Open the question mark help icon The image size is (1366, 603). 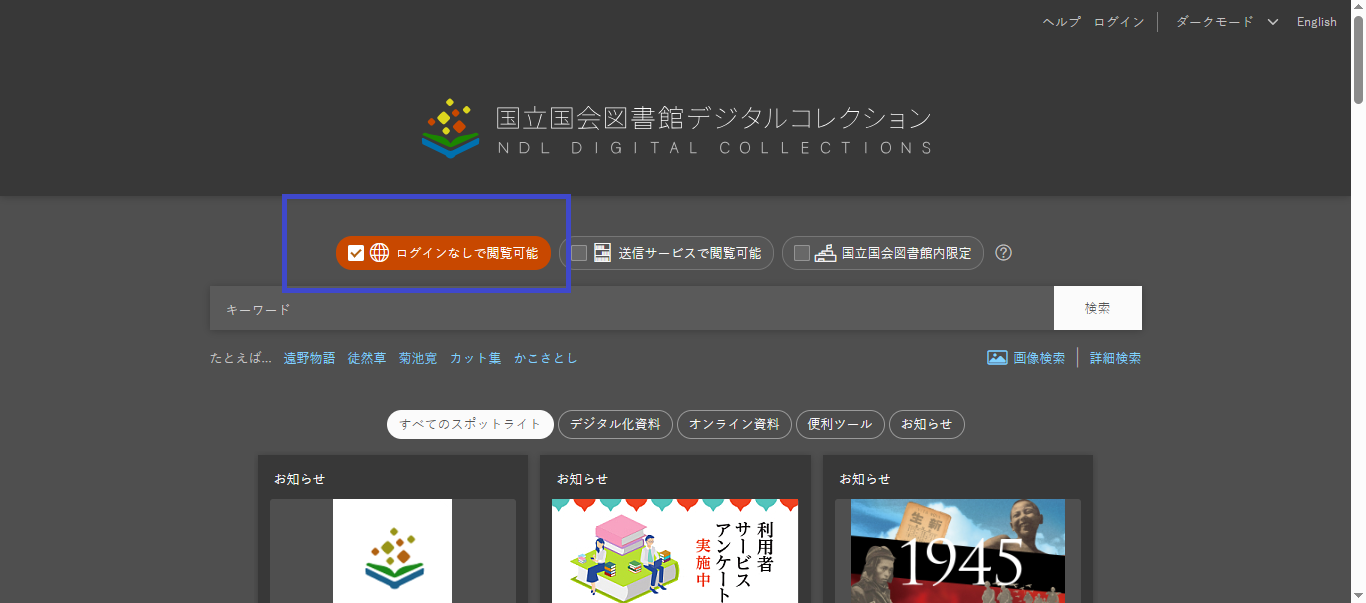click(1004, 253)
